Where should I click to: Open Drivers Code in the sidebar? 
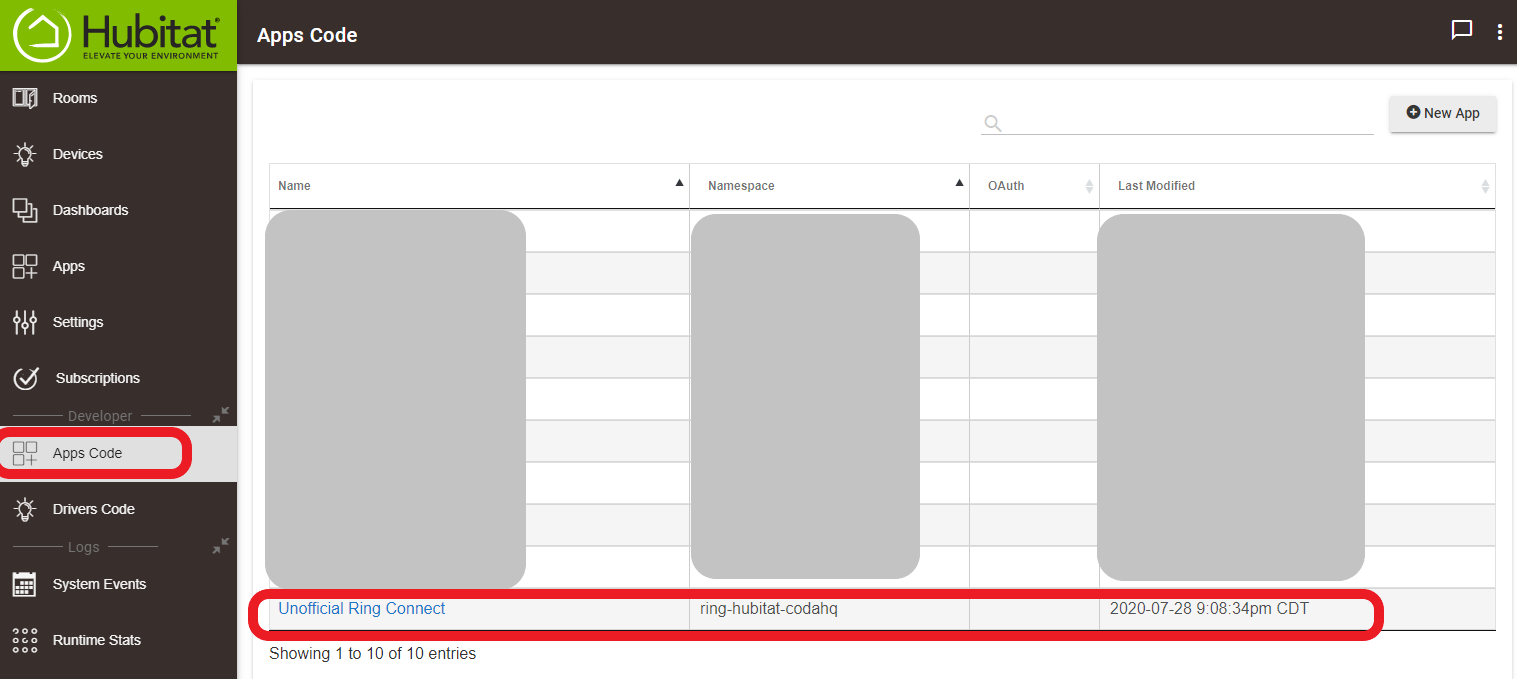pyautogui.click(x=118, y=509)
